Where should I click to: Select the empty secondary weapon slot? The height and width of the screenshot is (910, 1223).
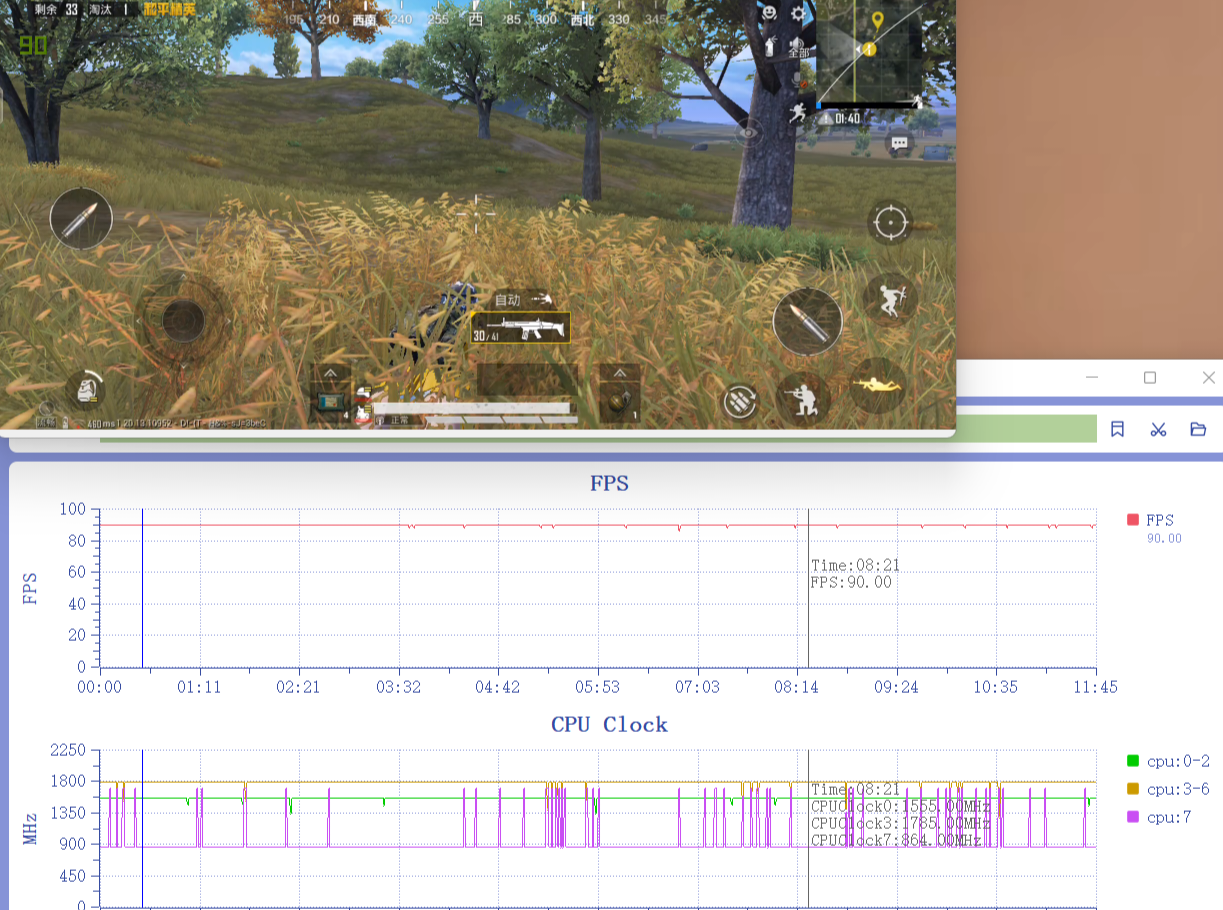[x=527, y=381]
